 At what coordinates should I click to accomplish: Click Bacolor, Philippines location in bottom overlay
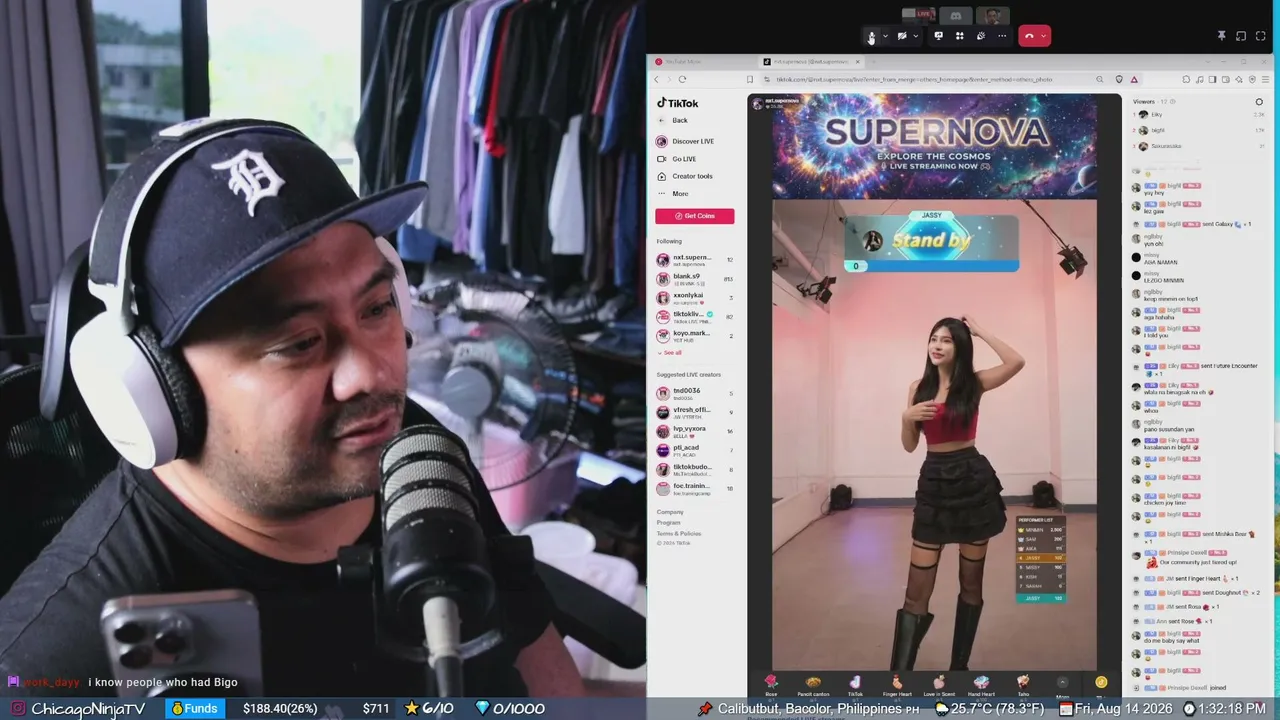coord(808,708)
